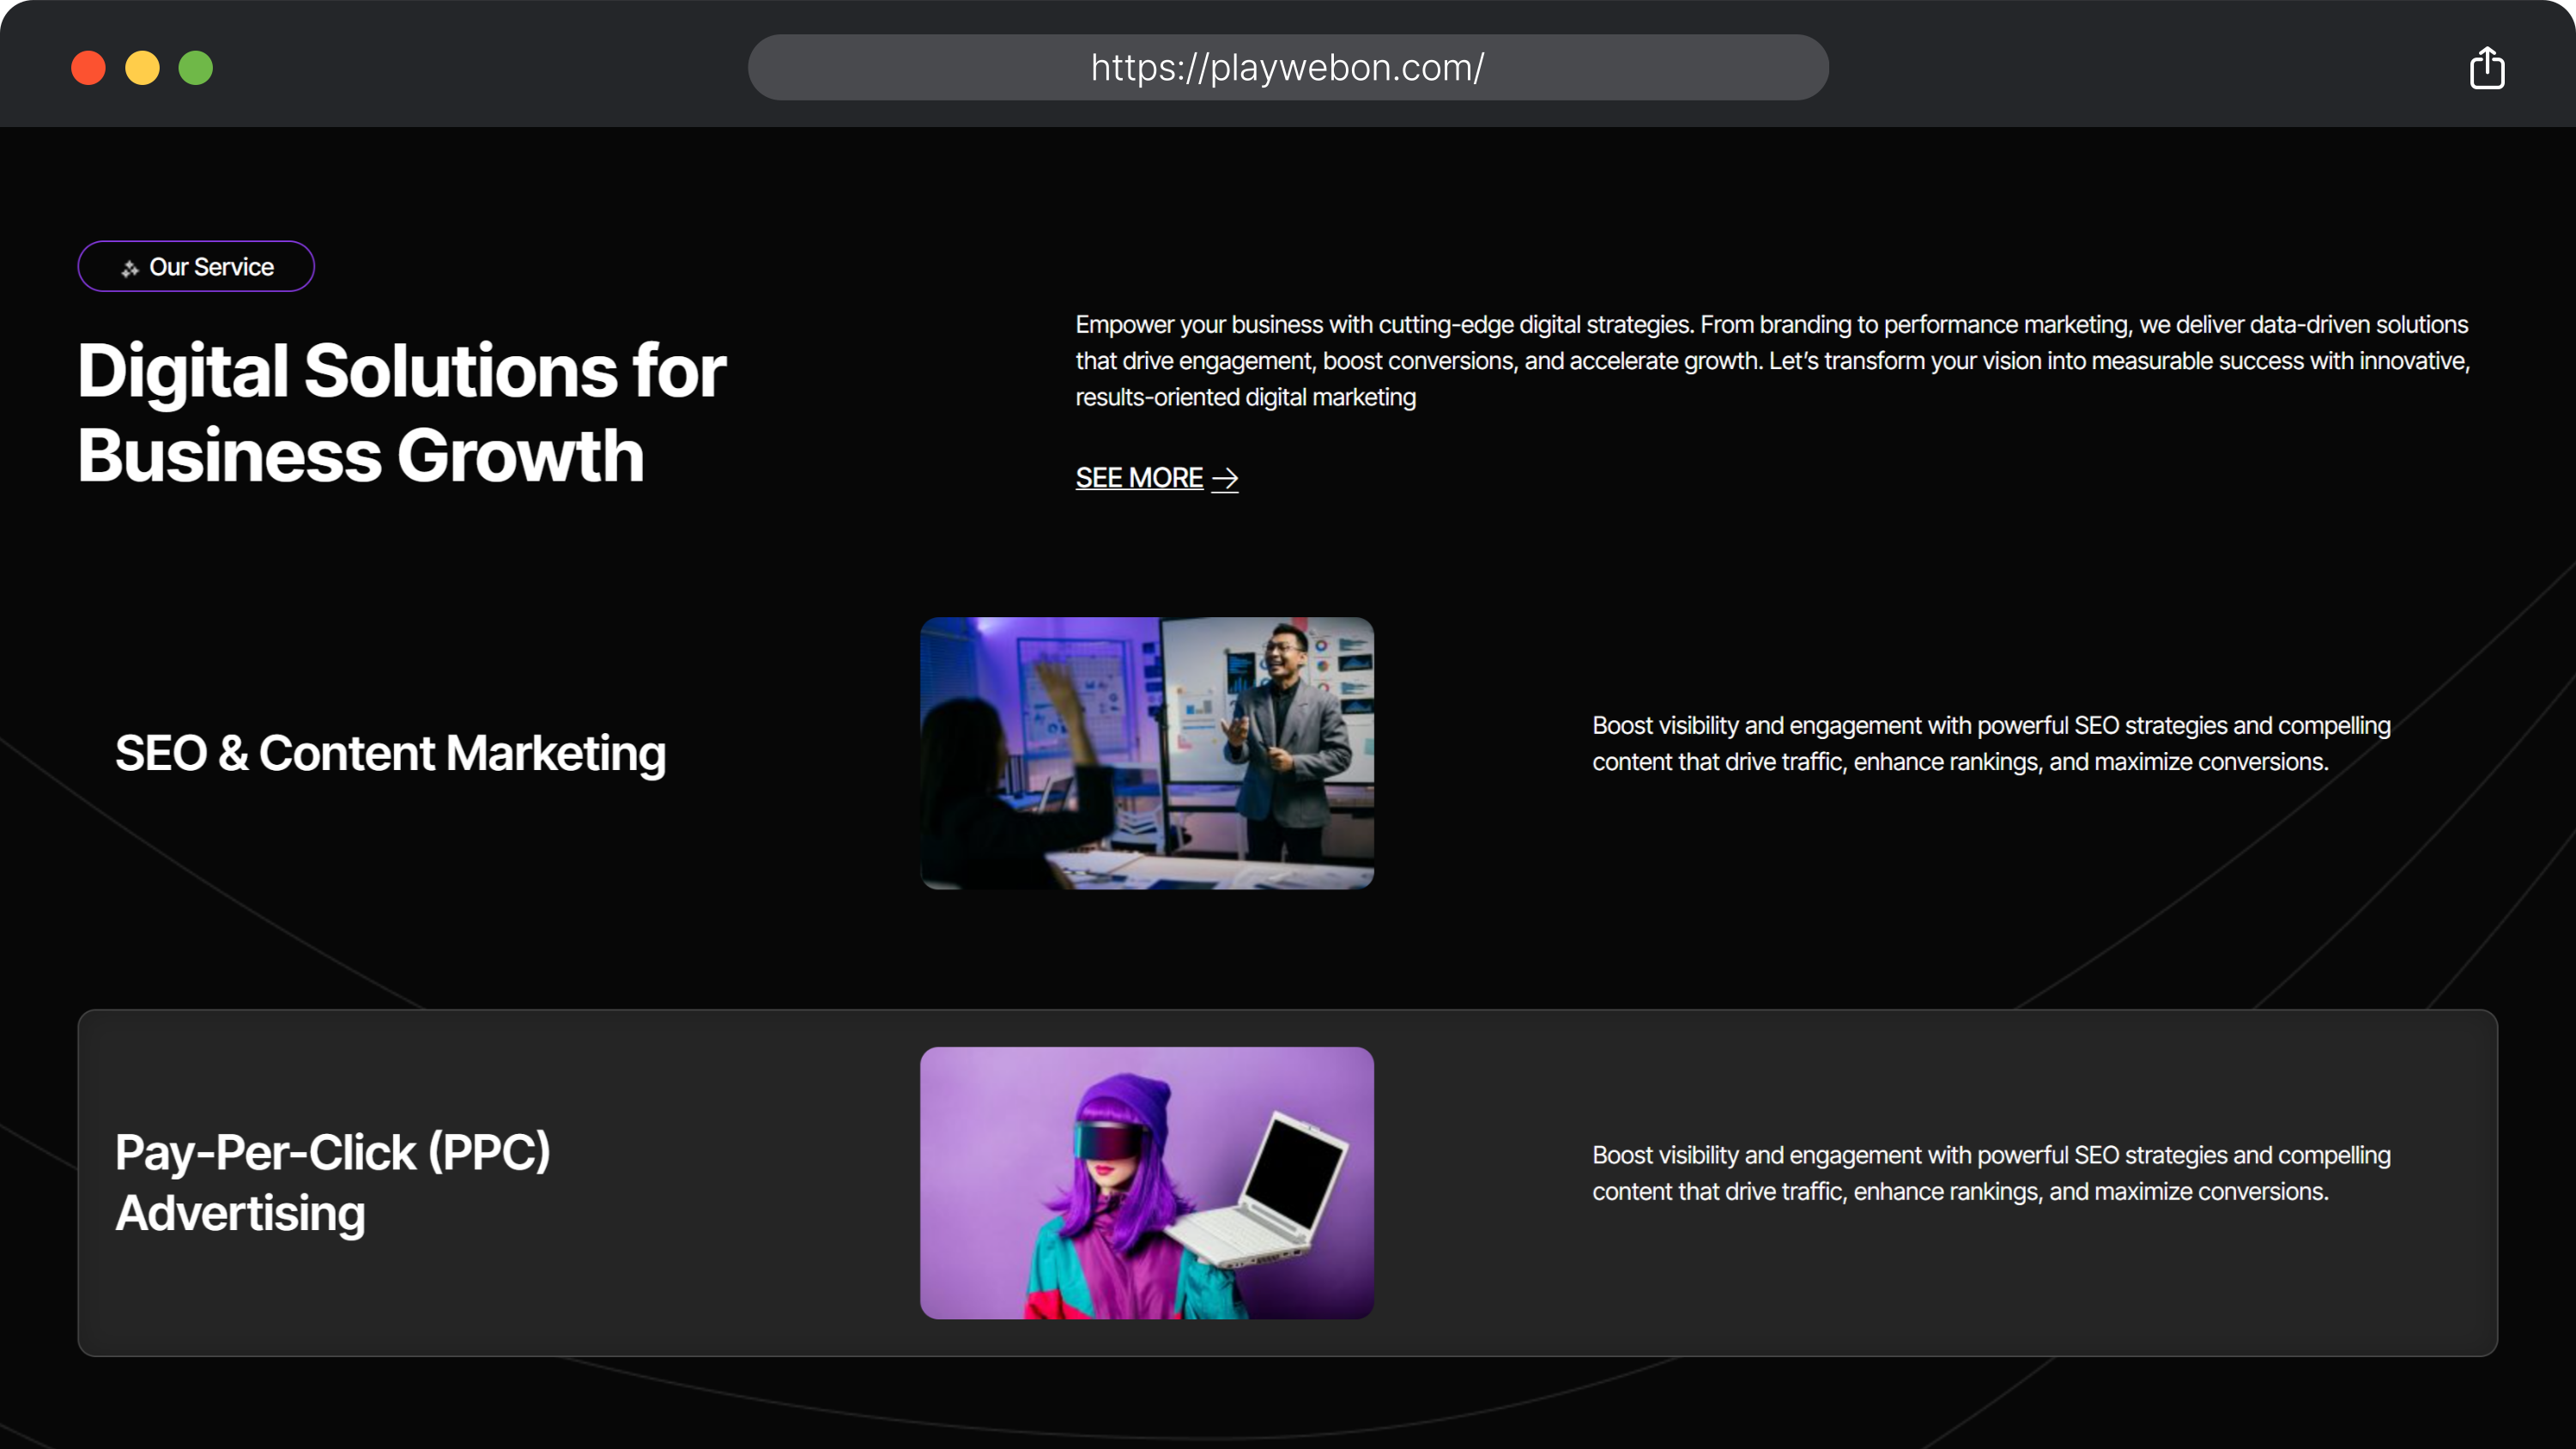Click the SEO service description text
This screenshot has width=2576, height=1449.
click(x=1990, y=743)
